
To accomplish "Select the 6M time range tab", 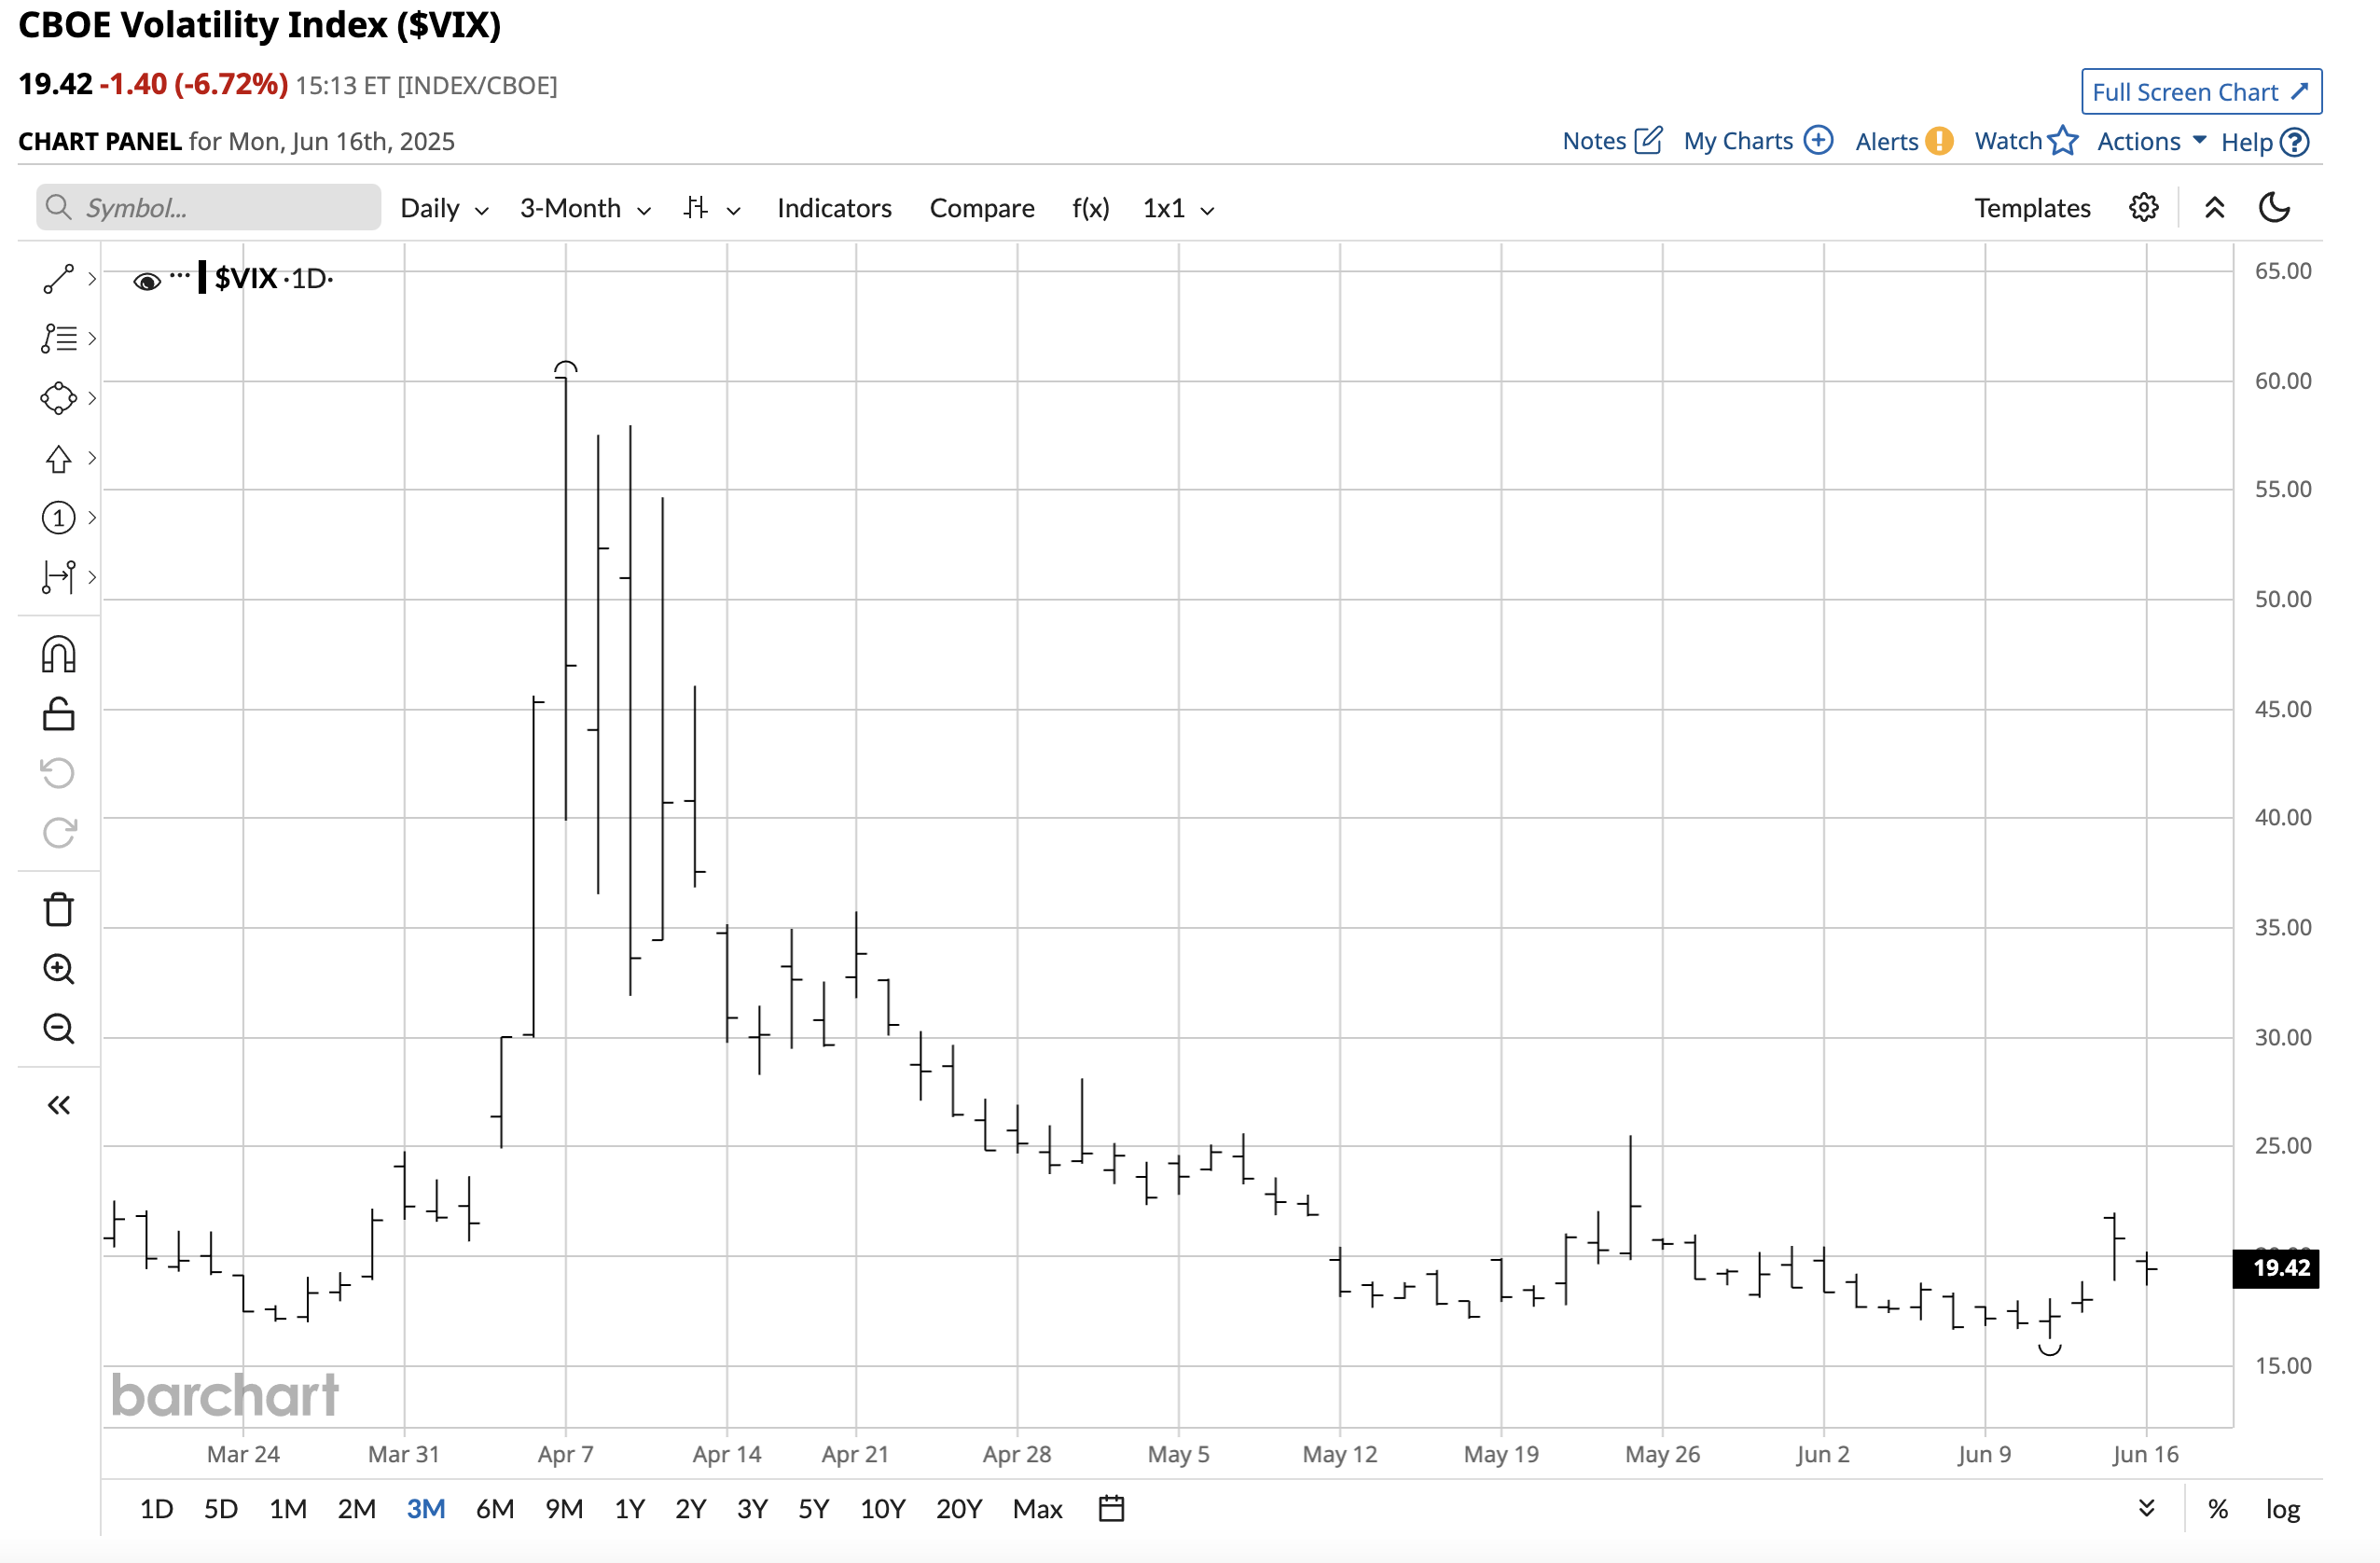I will pyautogui.click(x=494, y=1508).
